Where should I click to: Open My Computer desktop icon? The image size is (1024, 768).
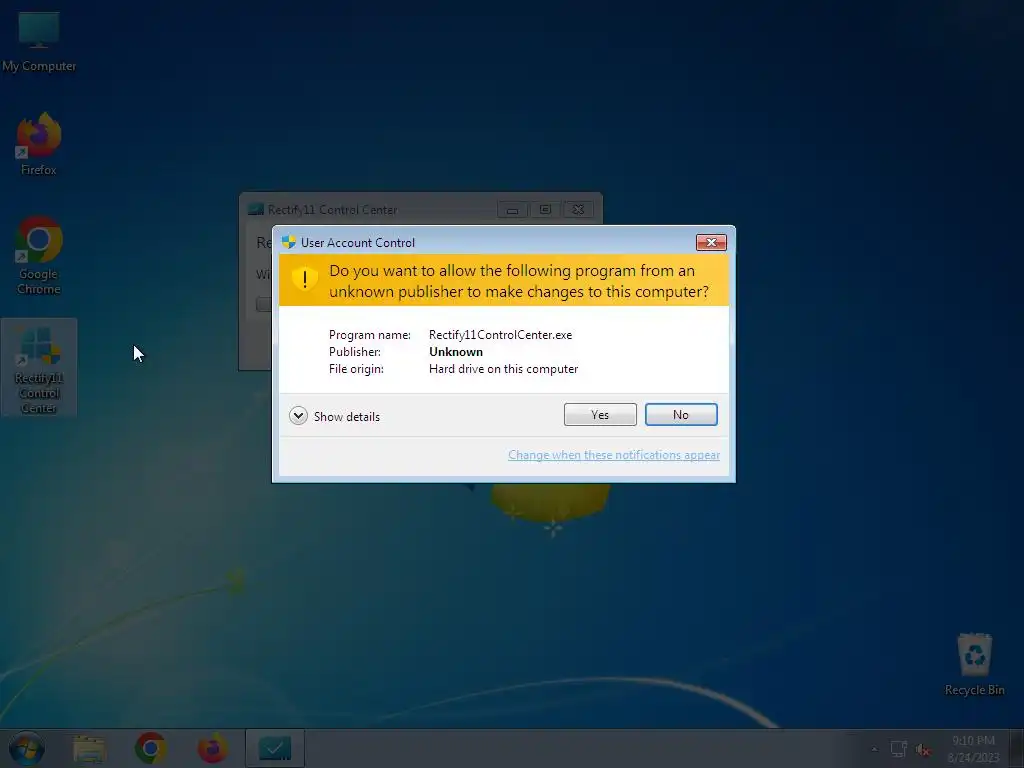pos(39,42)
